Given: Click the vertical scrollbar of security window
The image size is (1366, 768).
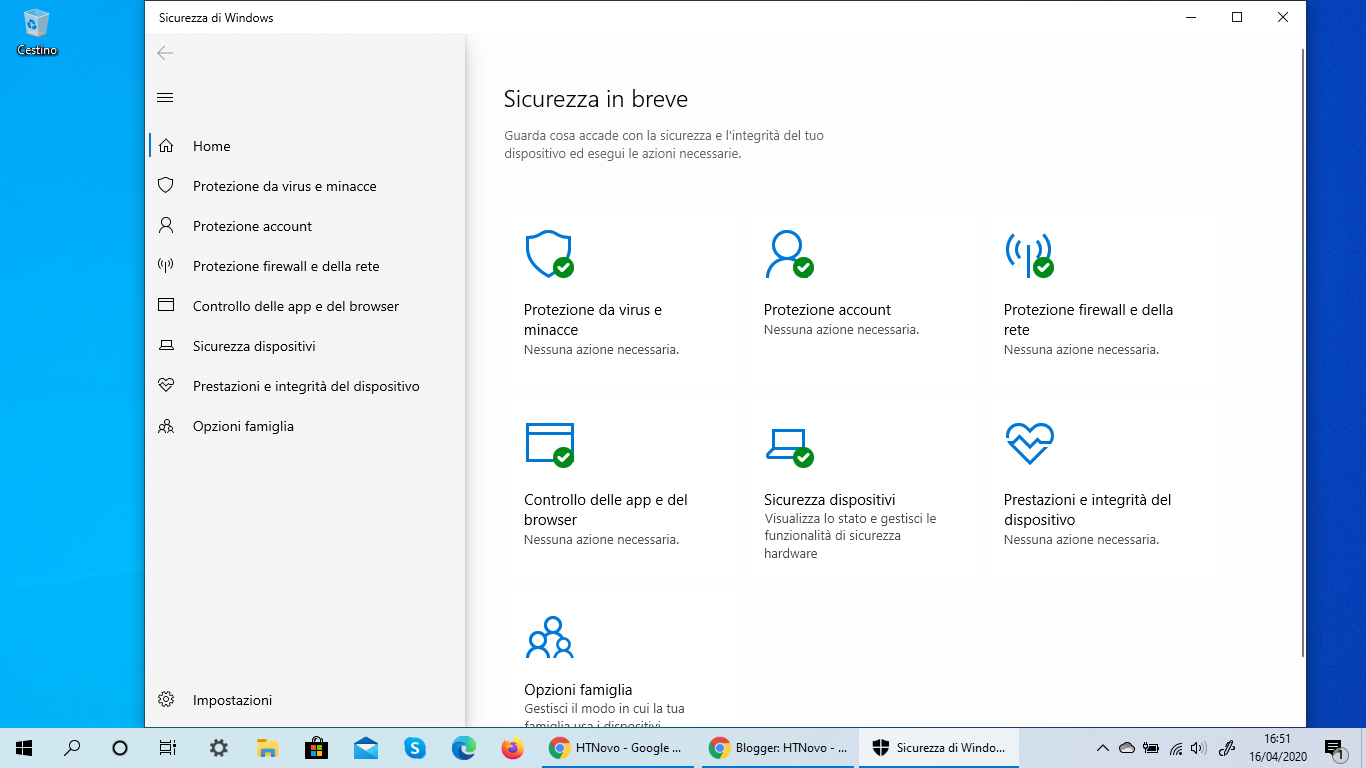Looking at the screenshot, I should [1302, 352].
